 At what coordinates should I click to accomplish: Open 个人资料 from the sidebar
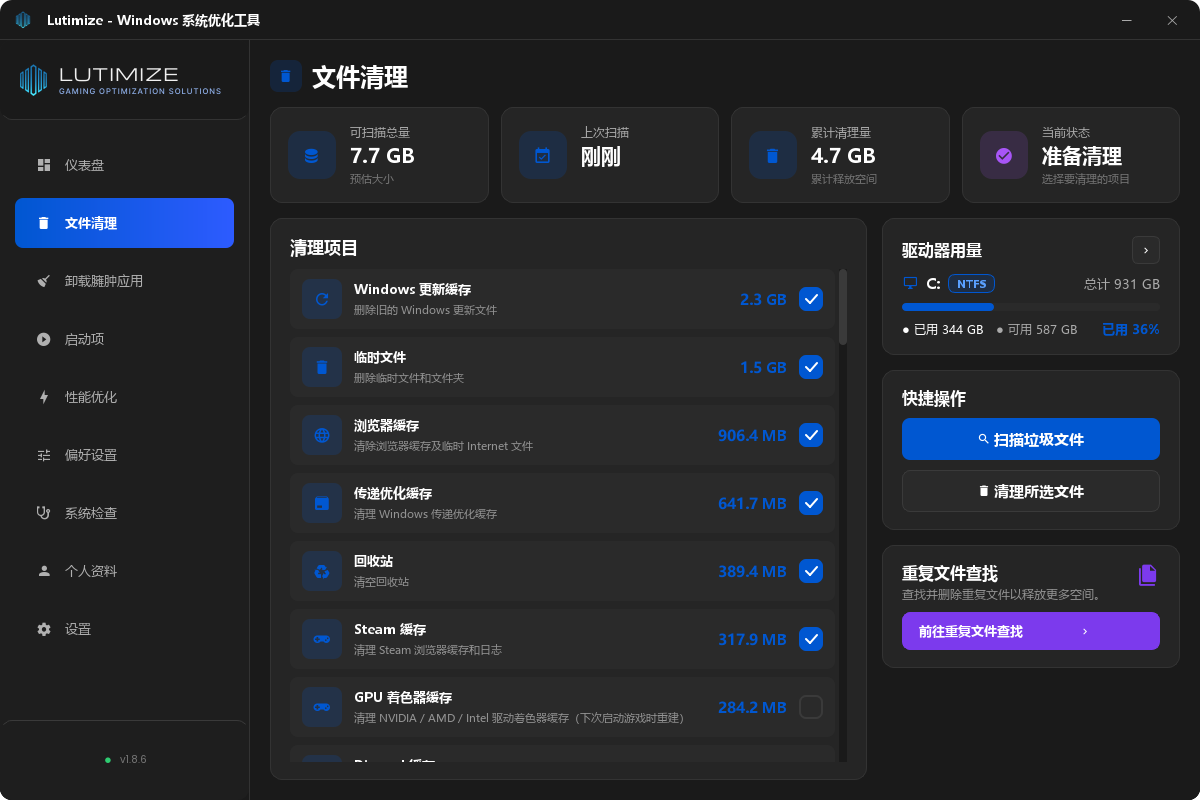tap(124, 571)
